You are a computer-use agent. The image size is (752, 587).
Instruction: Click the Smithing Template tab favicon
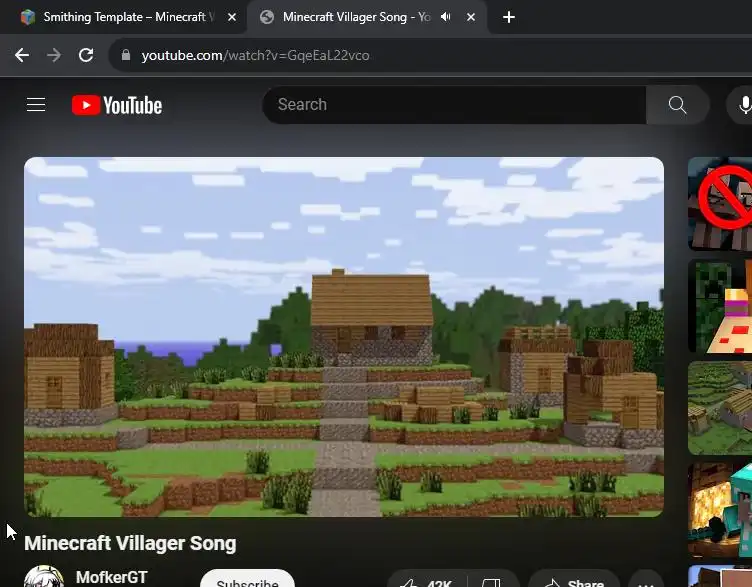[28, 17]
